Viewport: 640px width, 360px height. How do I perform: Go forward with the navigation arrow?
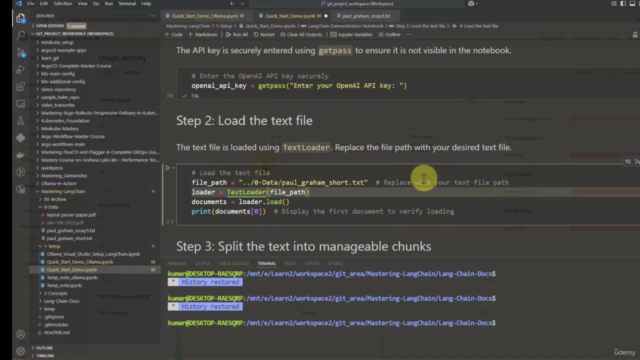242,4
